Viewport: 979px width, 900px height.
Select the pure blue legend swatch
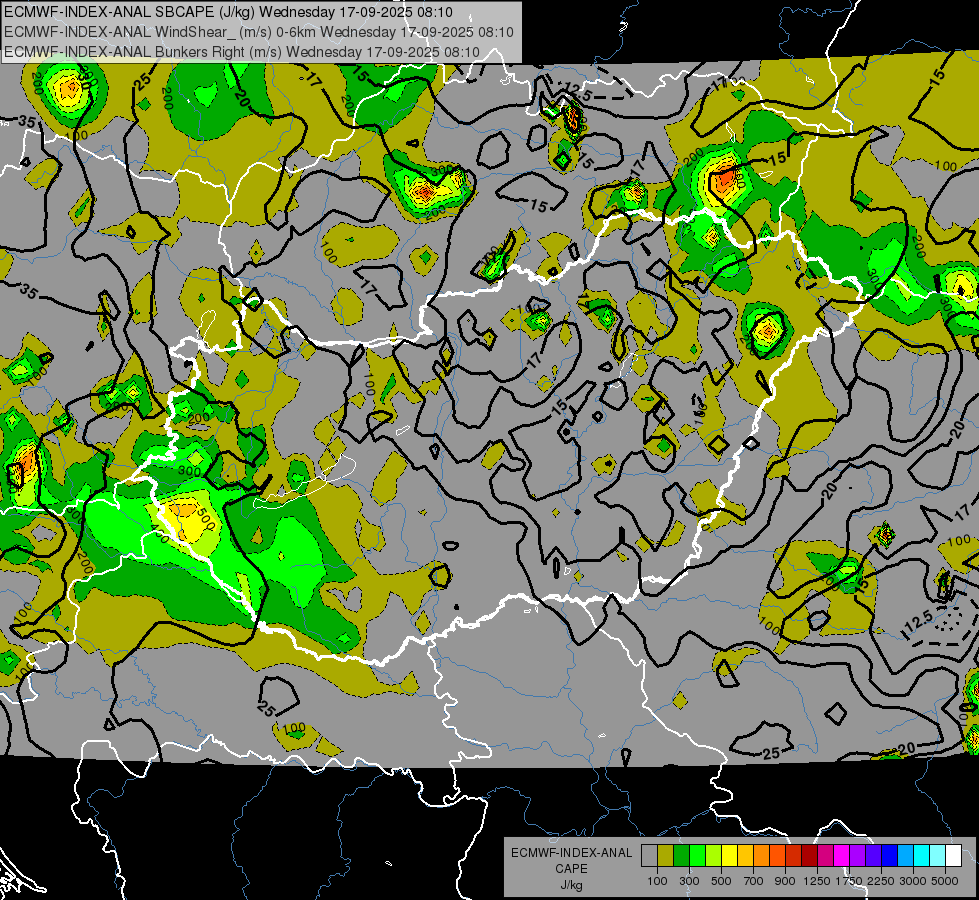(890, 855)
